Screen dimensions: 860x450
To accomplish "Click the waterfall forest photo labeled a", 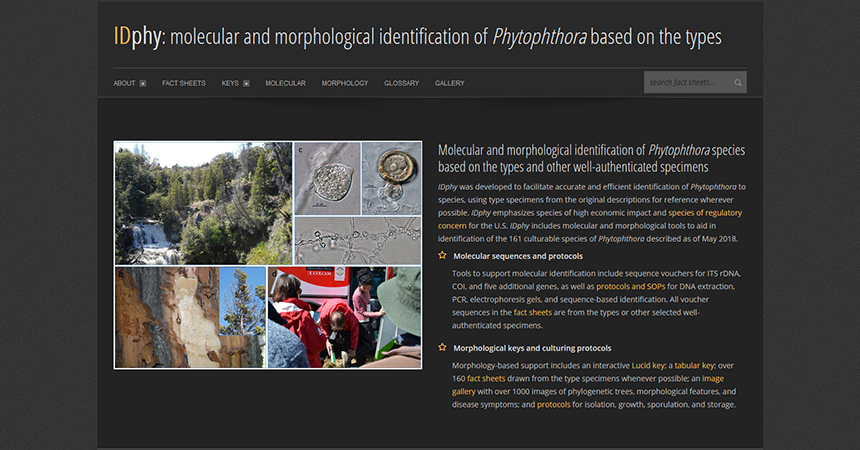I will tap(203, 204).
